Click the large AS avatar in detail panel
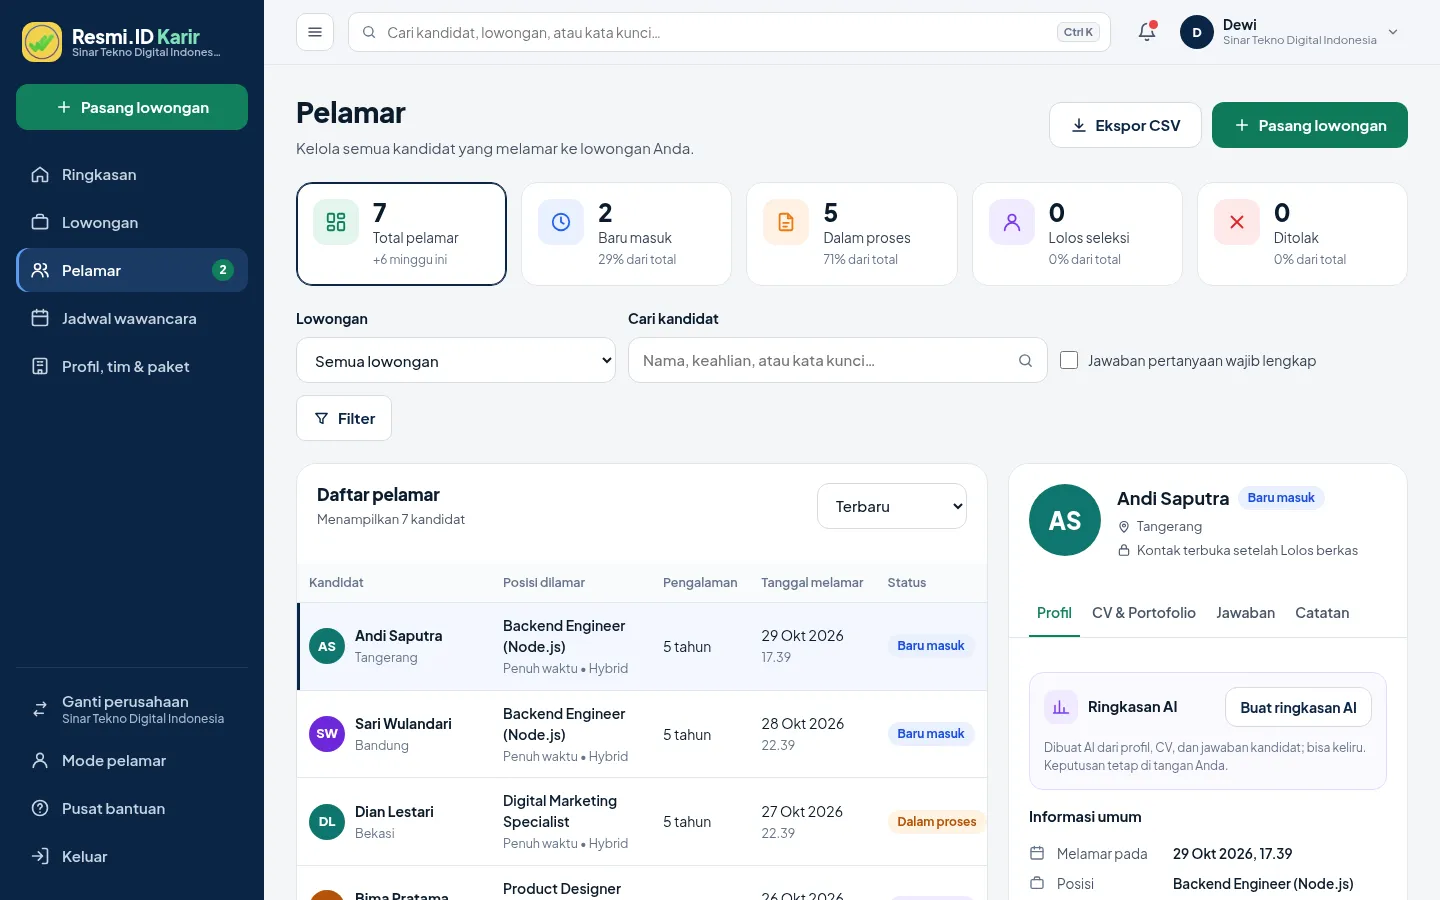 (x=1065, y=520)
